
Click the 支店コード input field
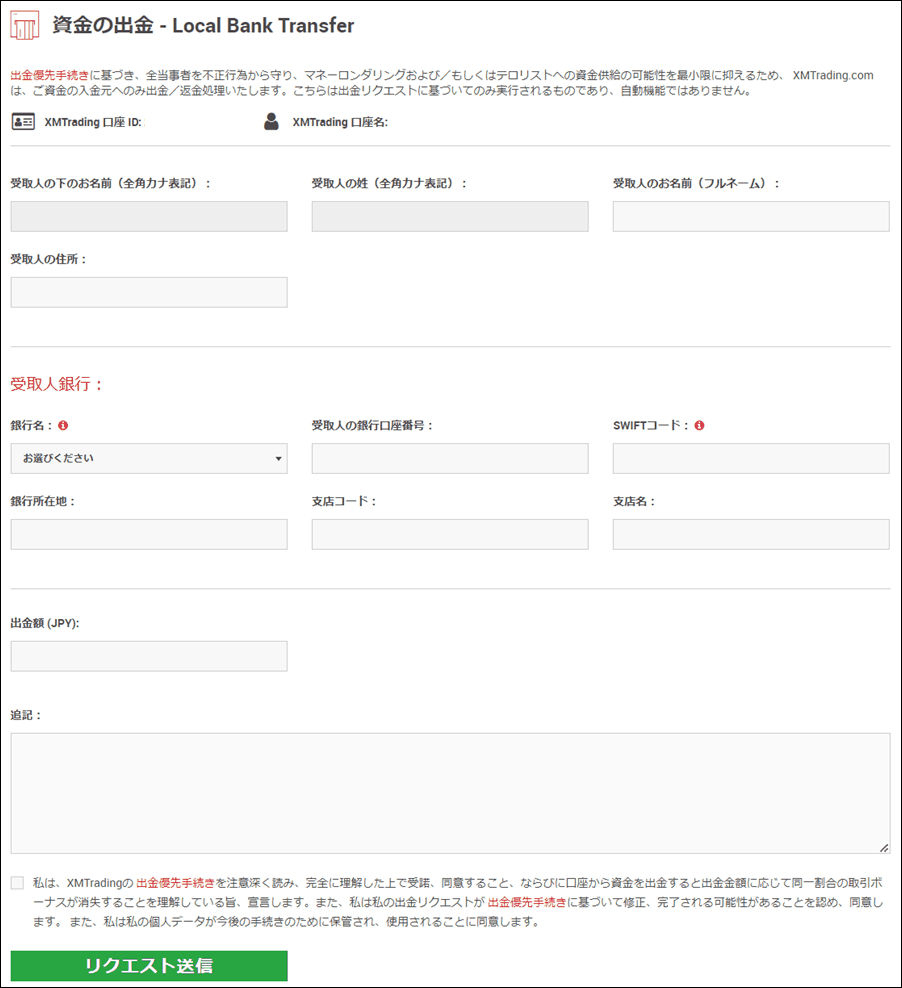click(x=450, y=534)
